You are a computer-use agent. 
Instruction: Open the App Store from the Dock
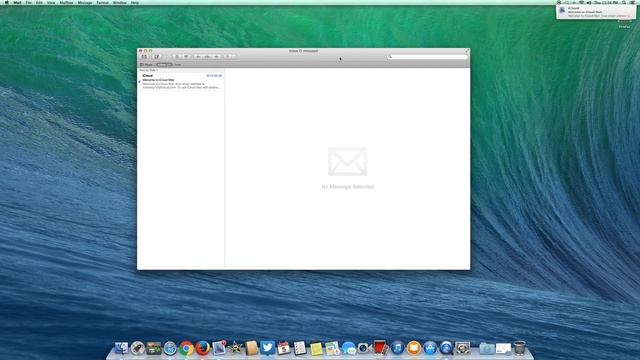click(429, 348)
